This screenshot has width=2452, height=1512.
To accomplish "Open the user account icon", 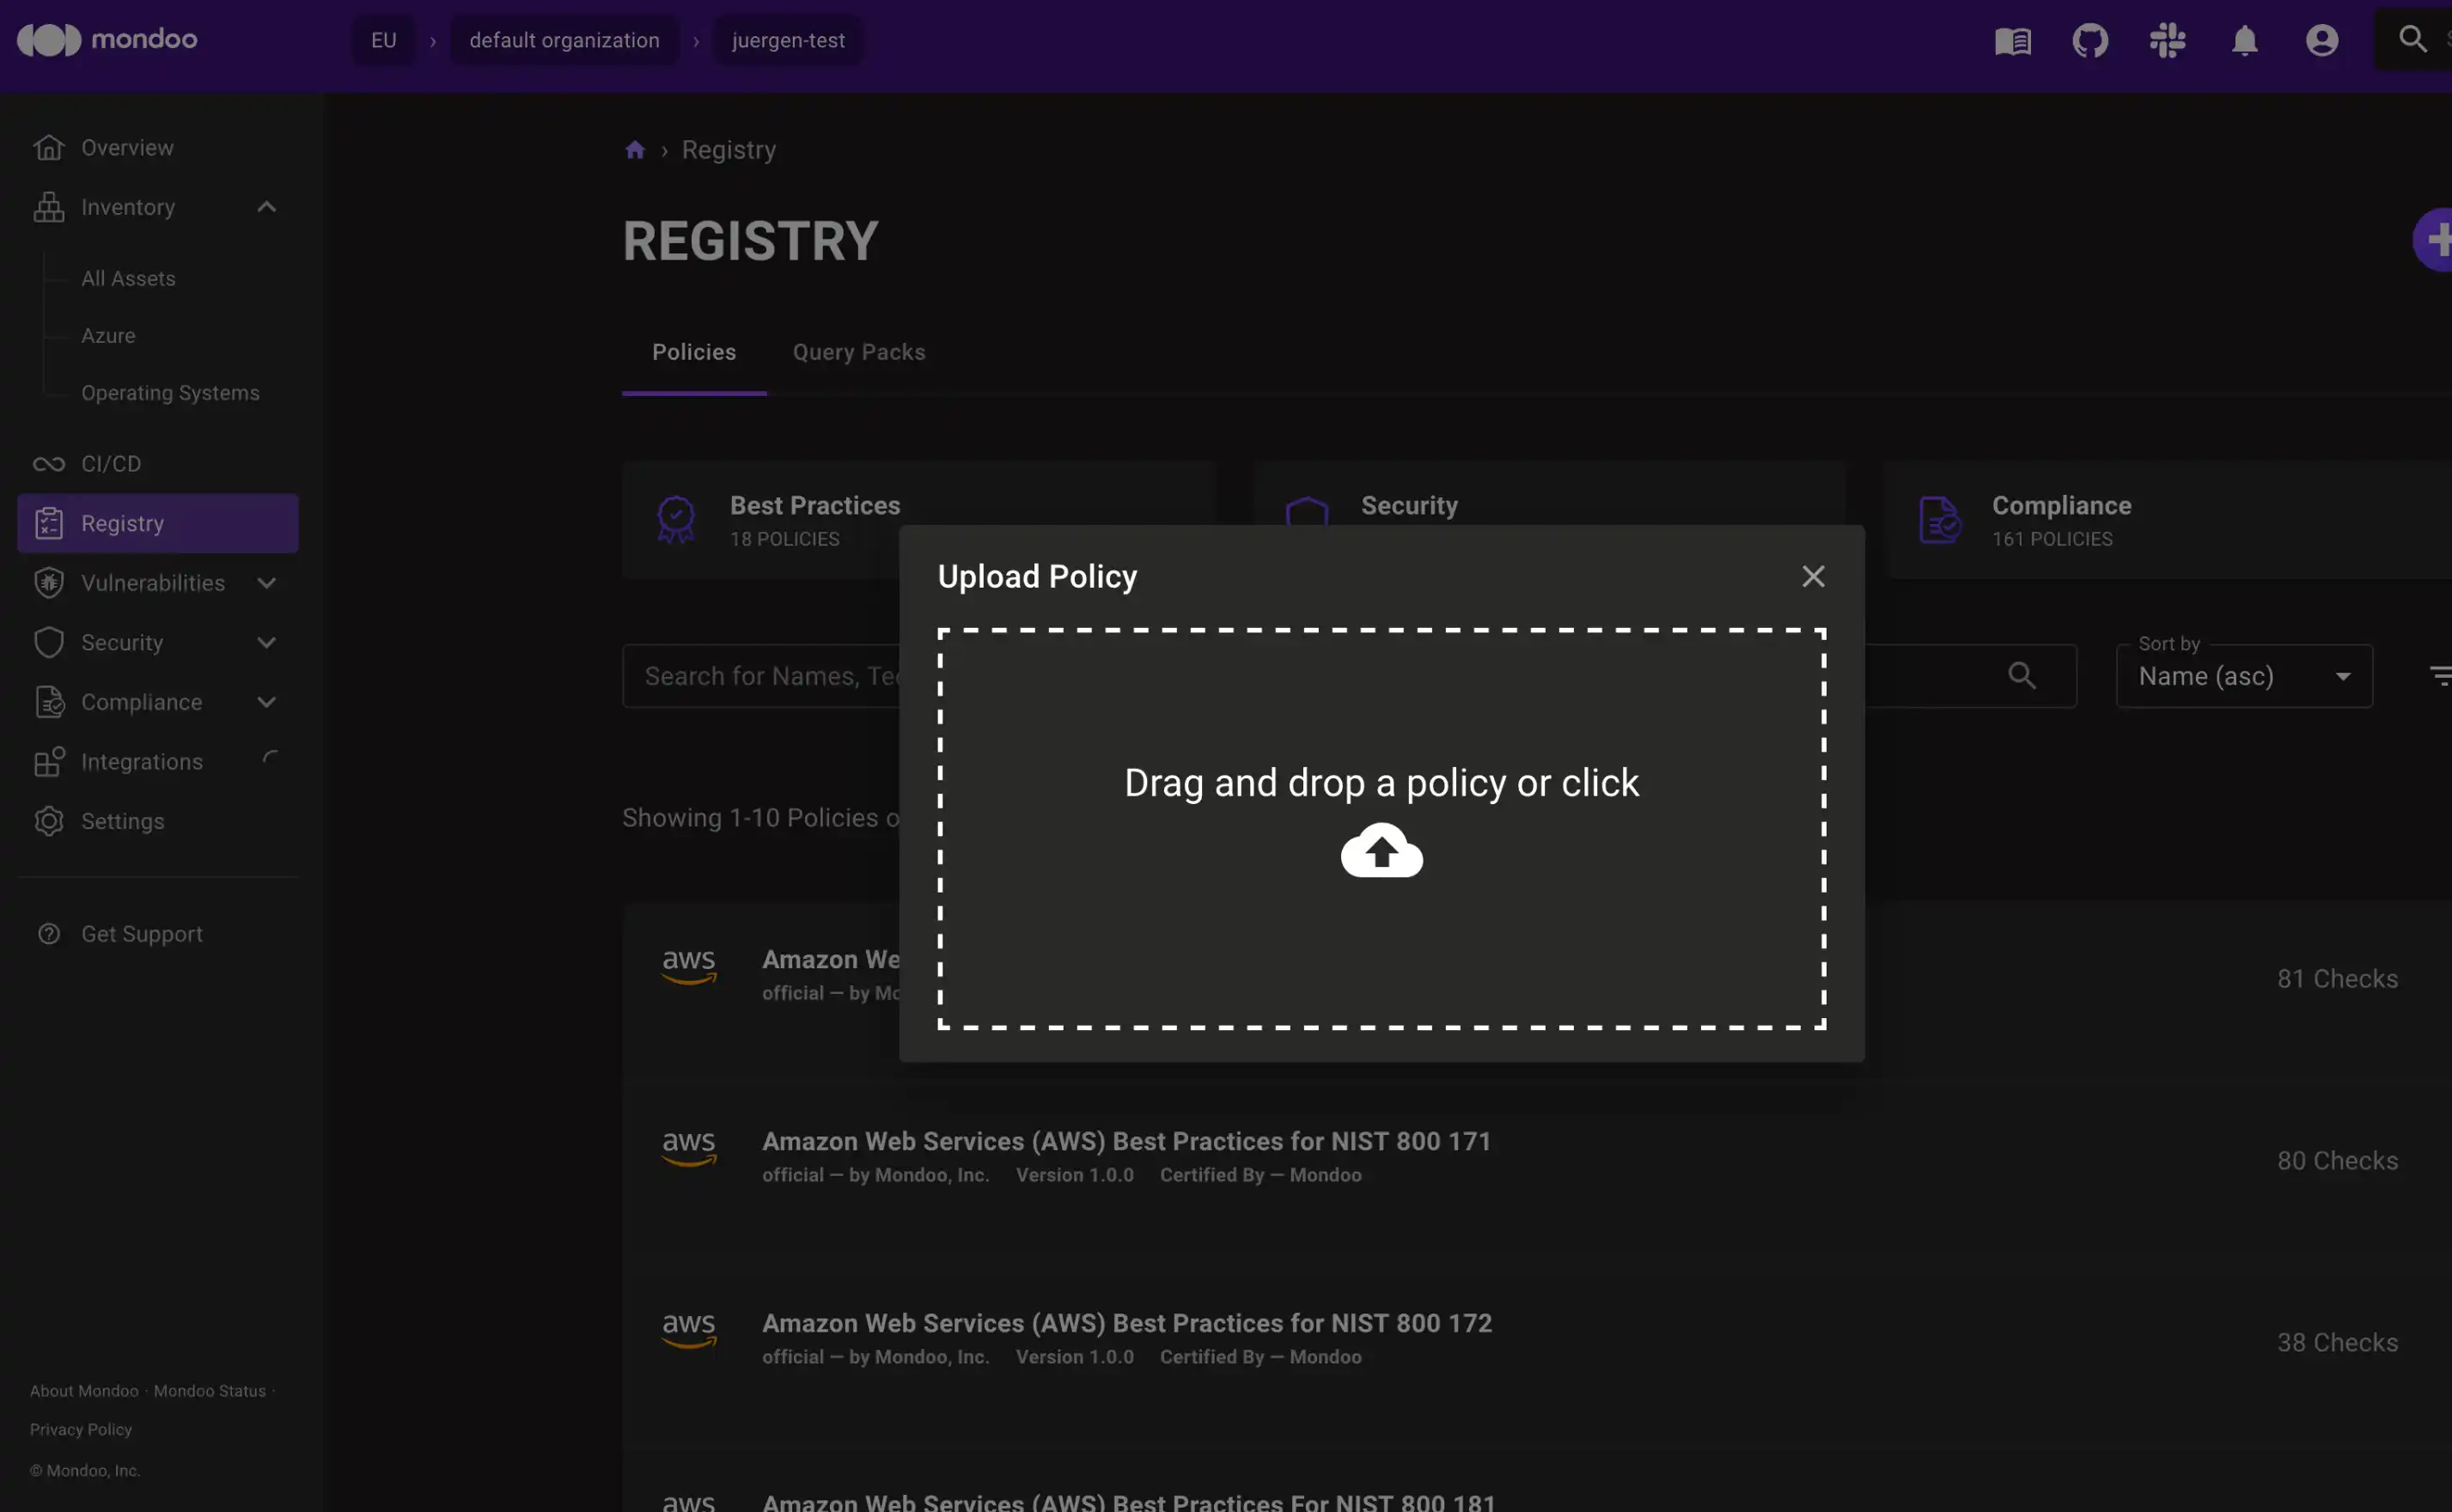I will coord(2322,41).
